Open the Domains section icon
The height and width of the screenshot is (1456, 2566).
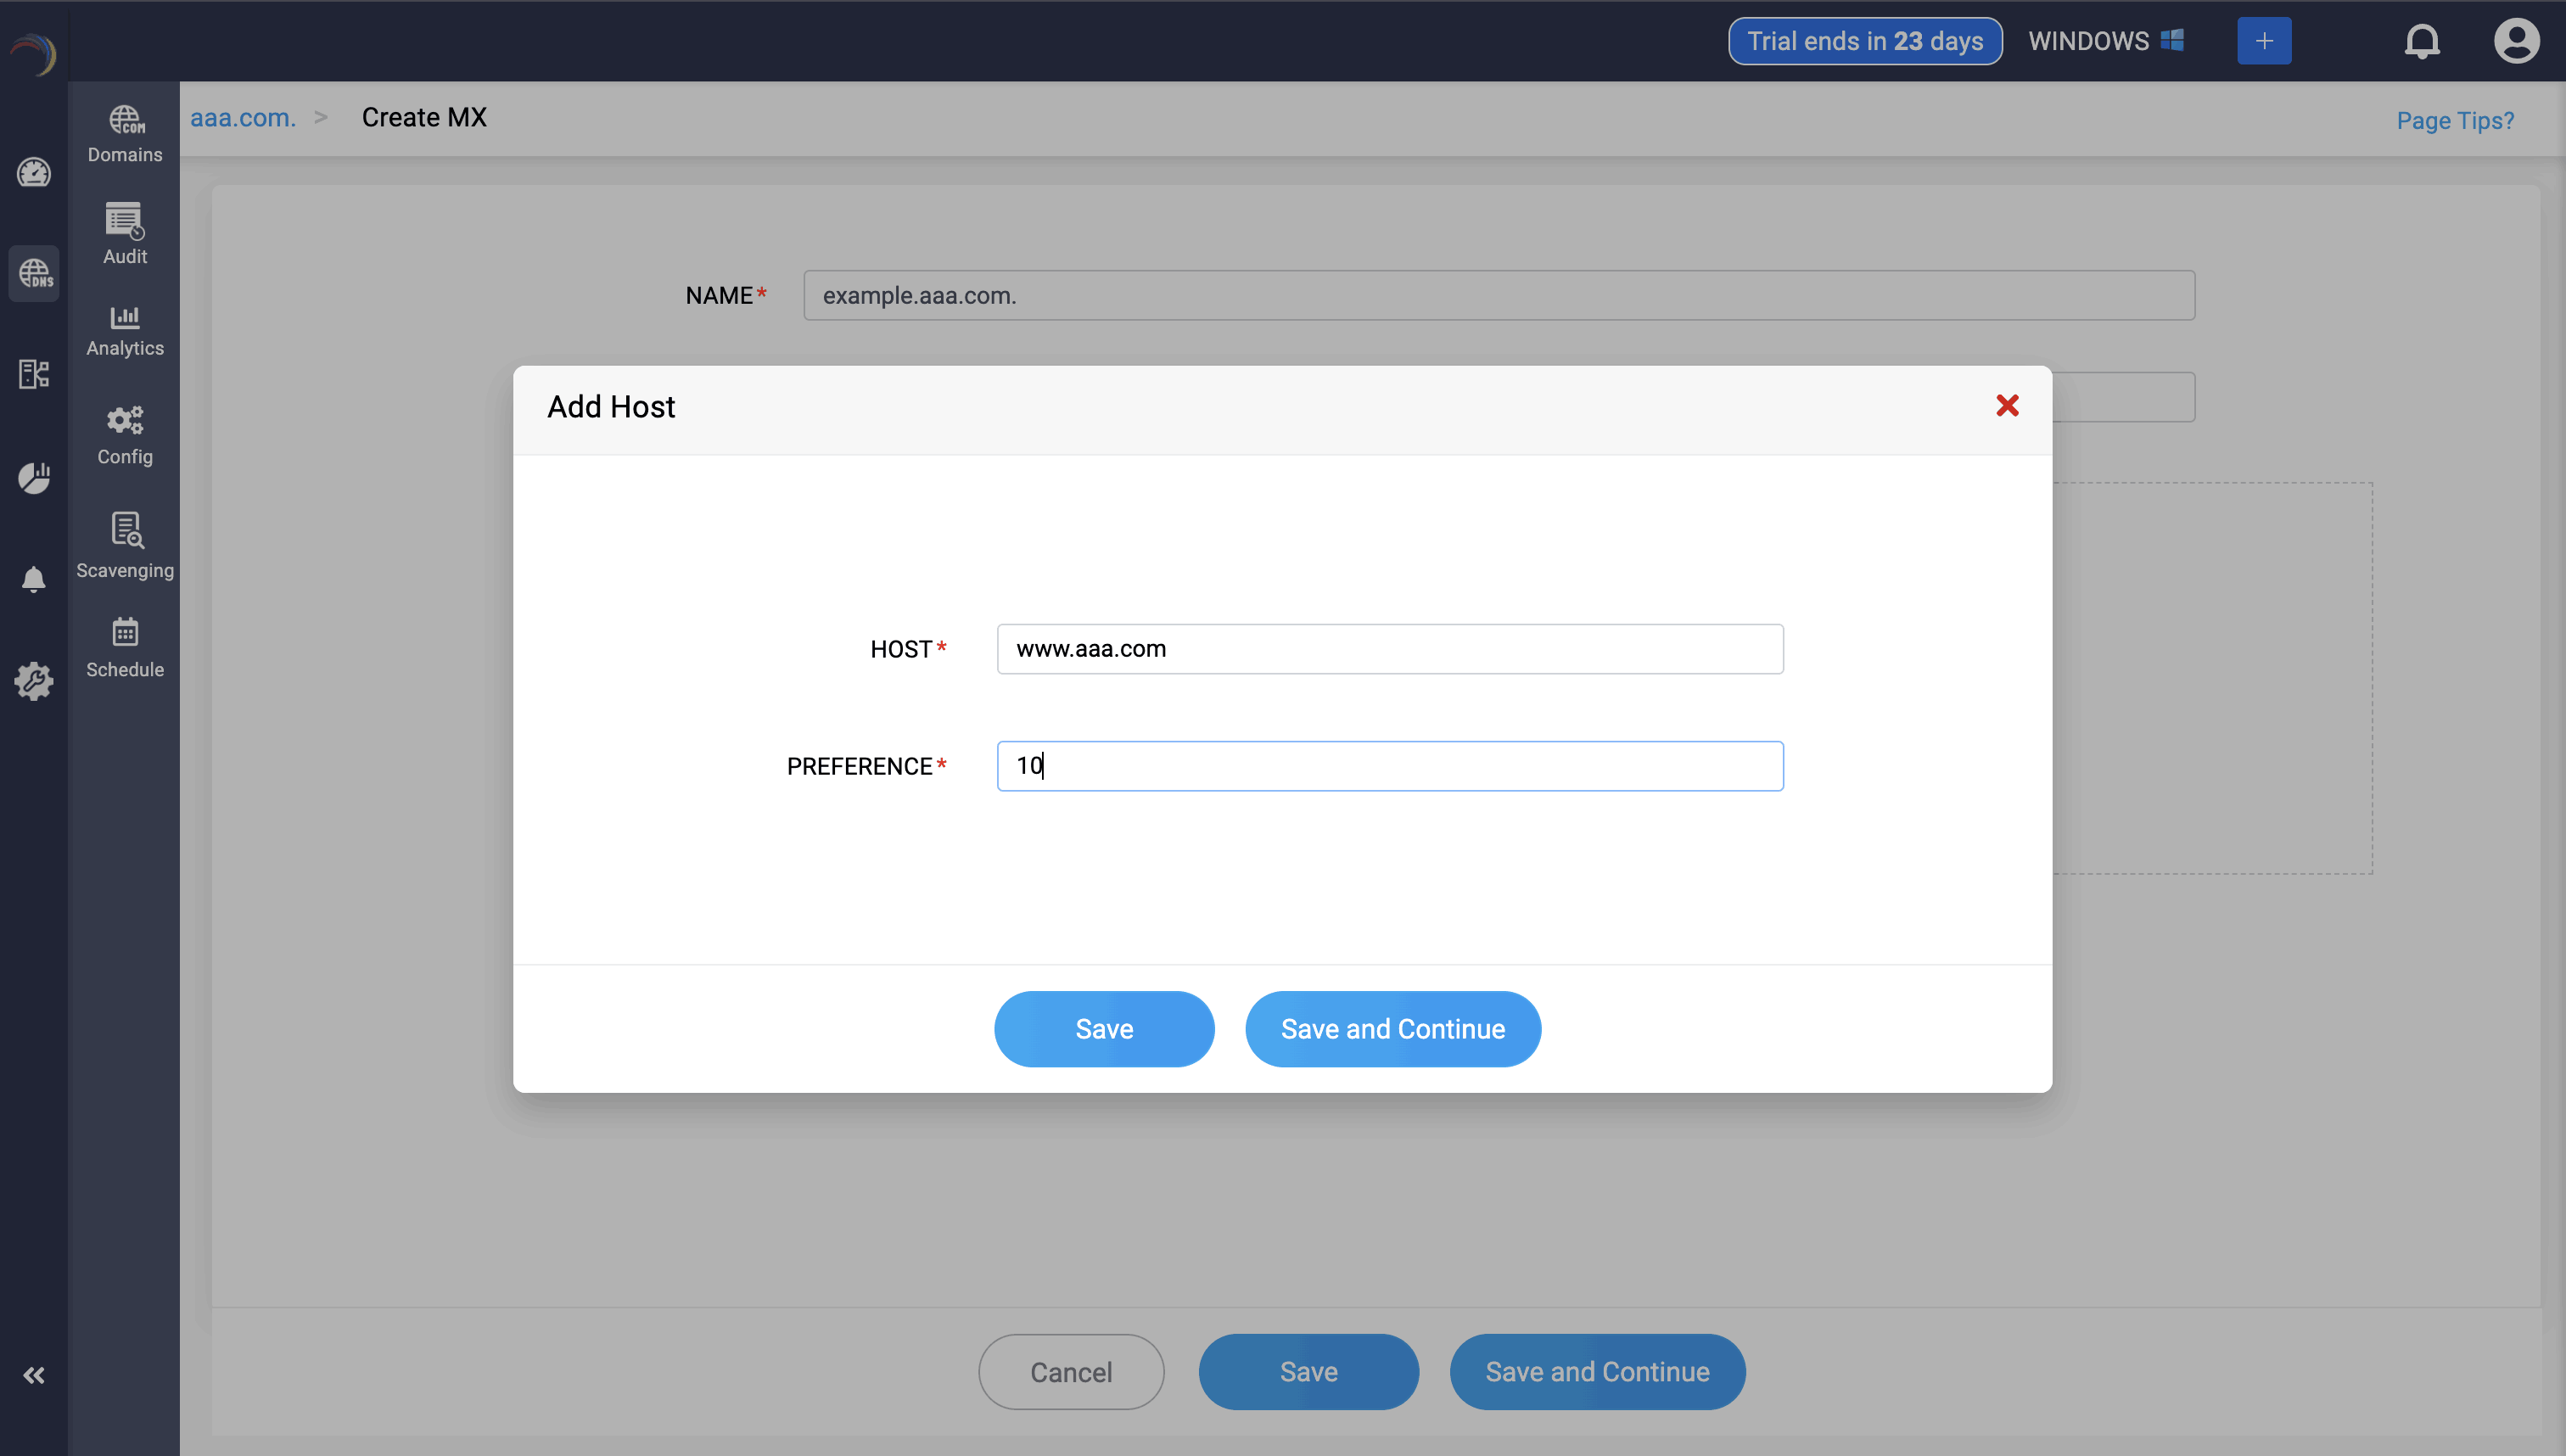point(125,133)
